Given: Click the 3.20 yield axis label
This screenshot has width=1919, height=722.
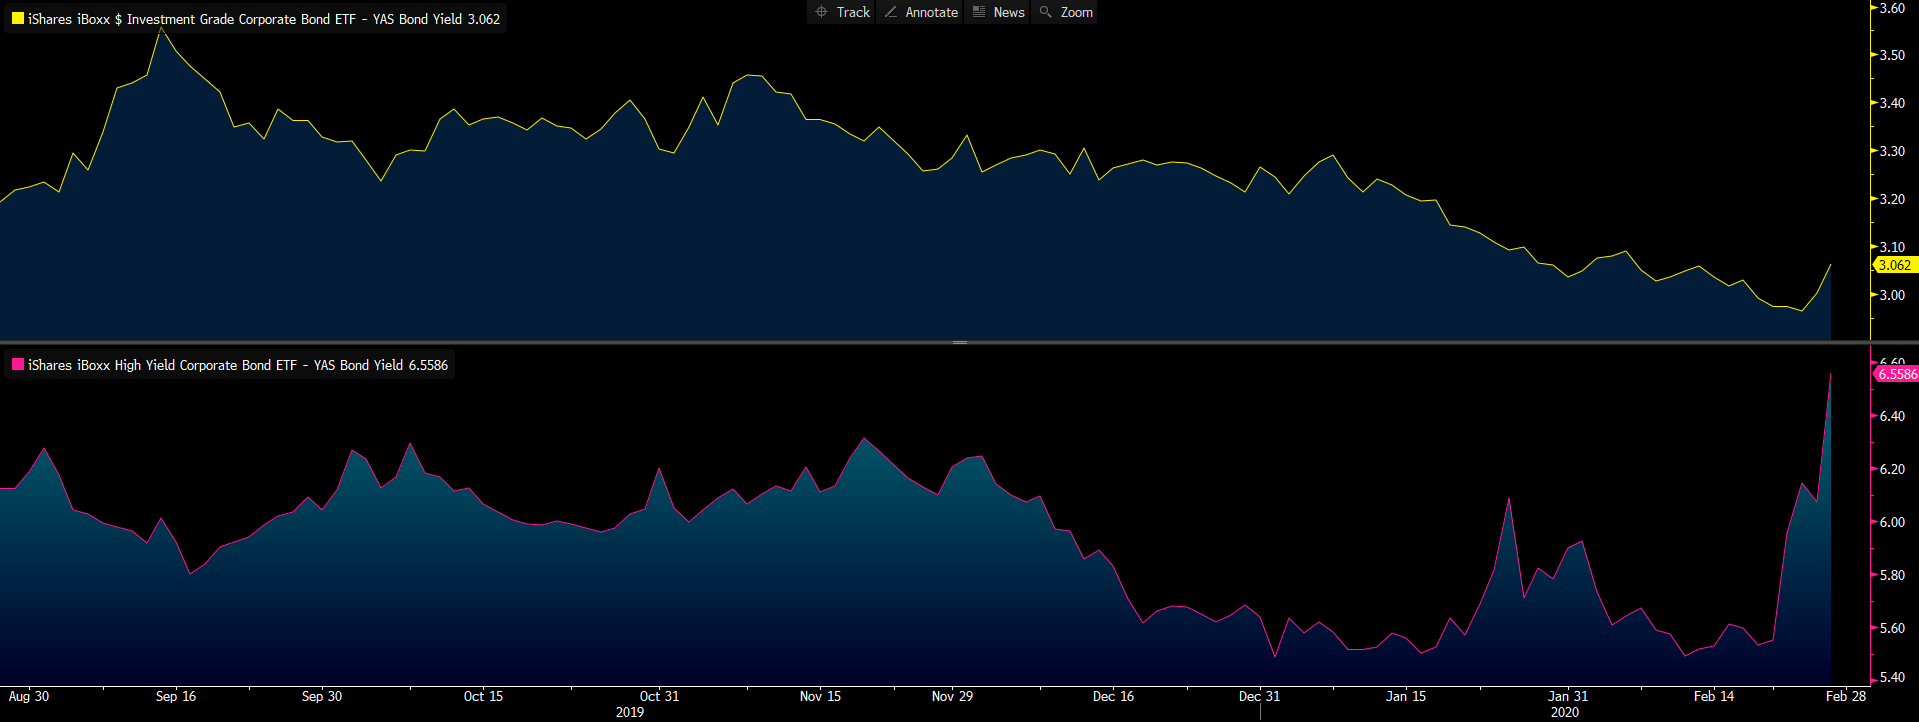Looking at the screenshot, I should (1892, 199).
